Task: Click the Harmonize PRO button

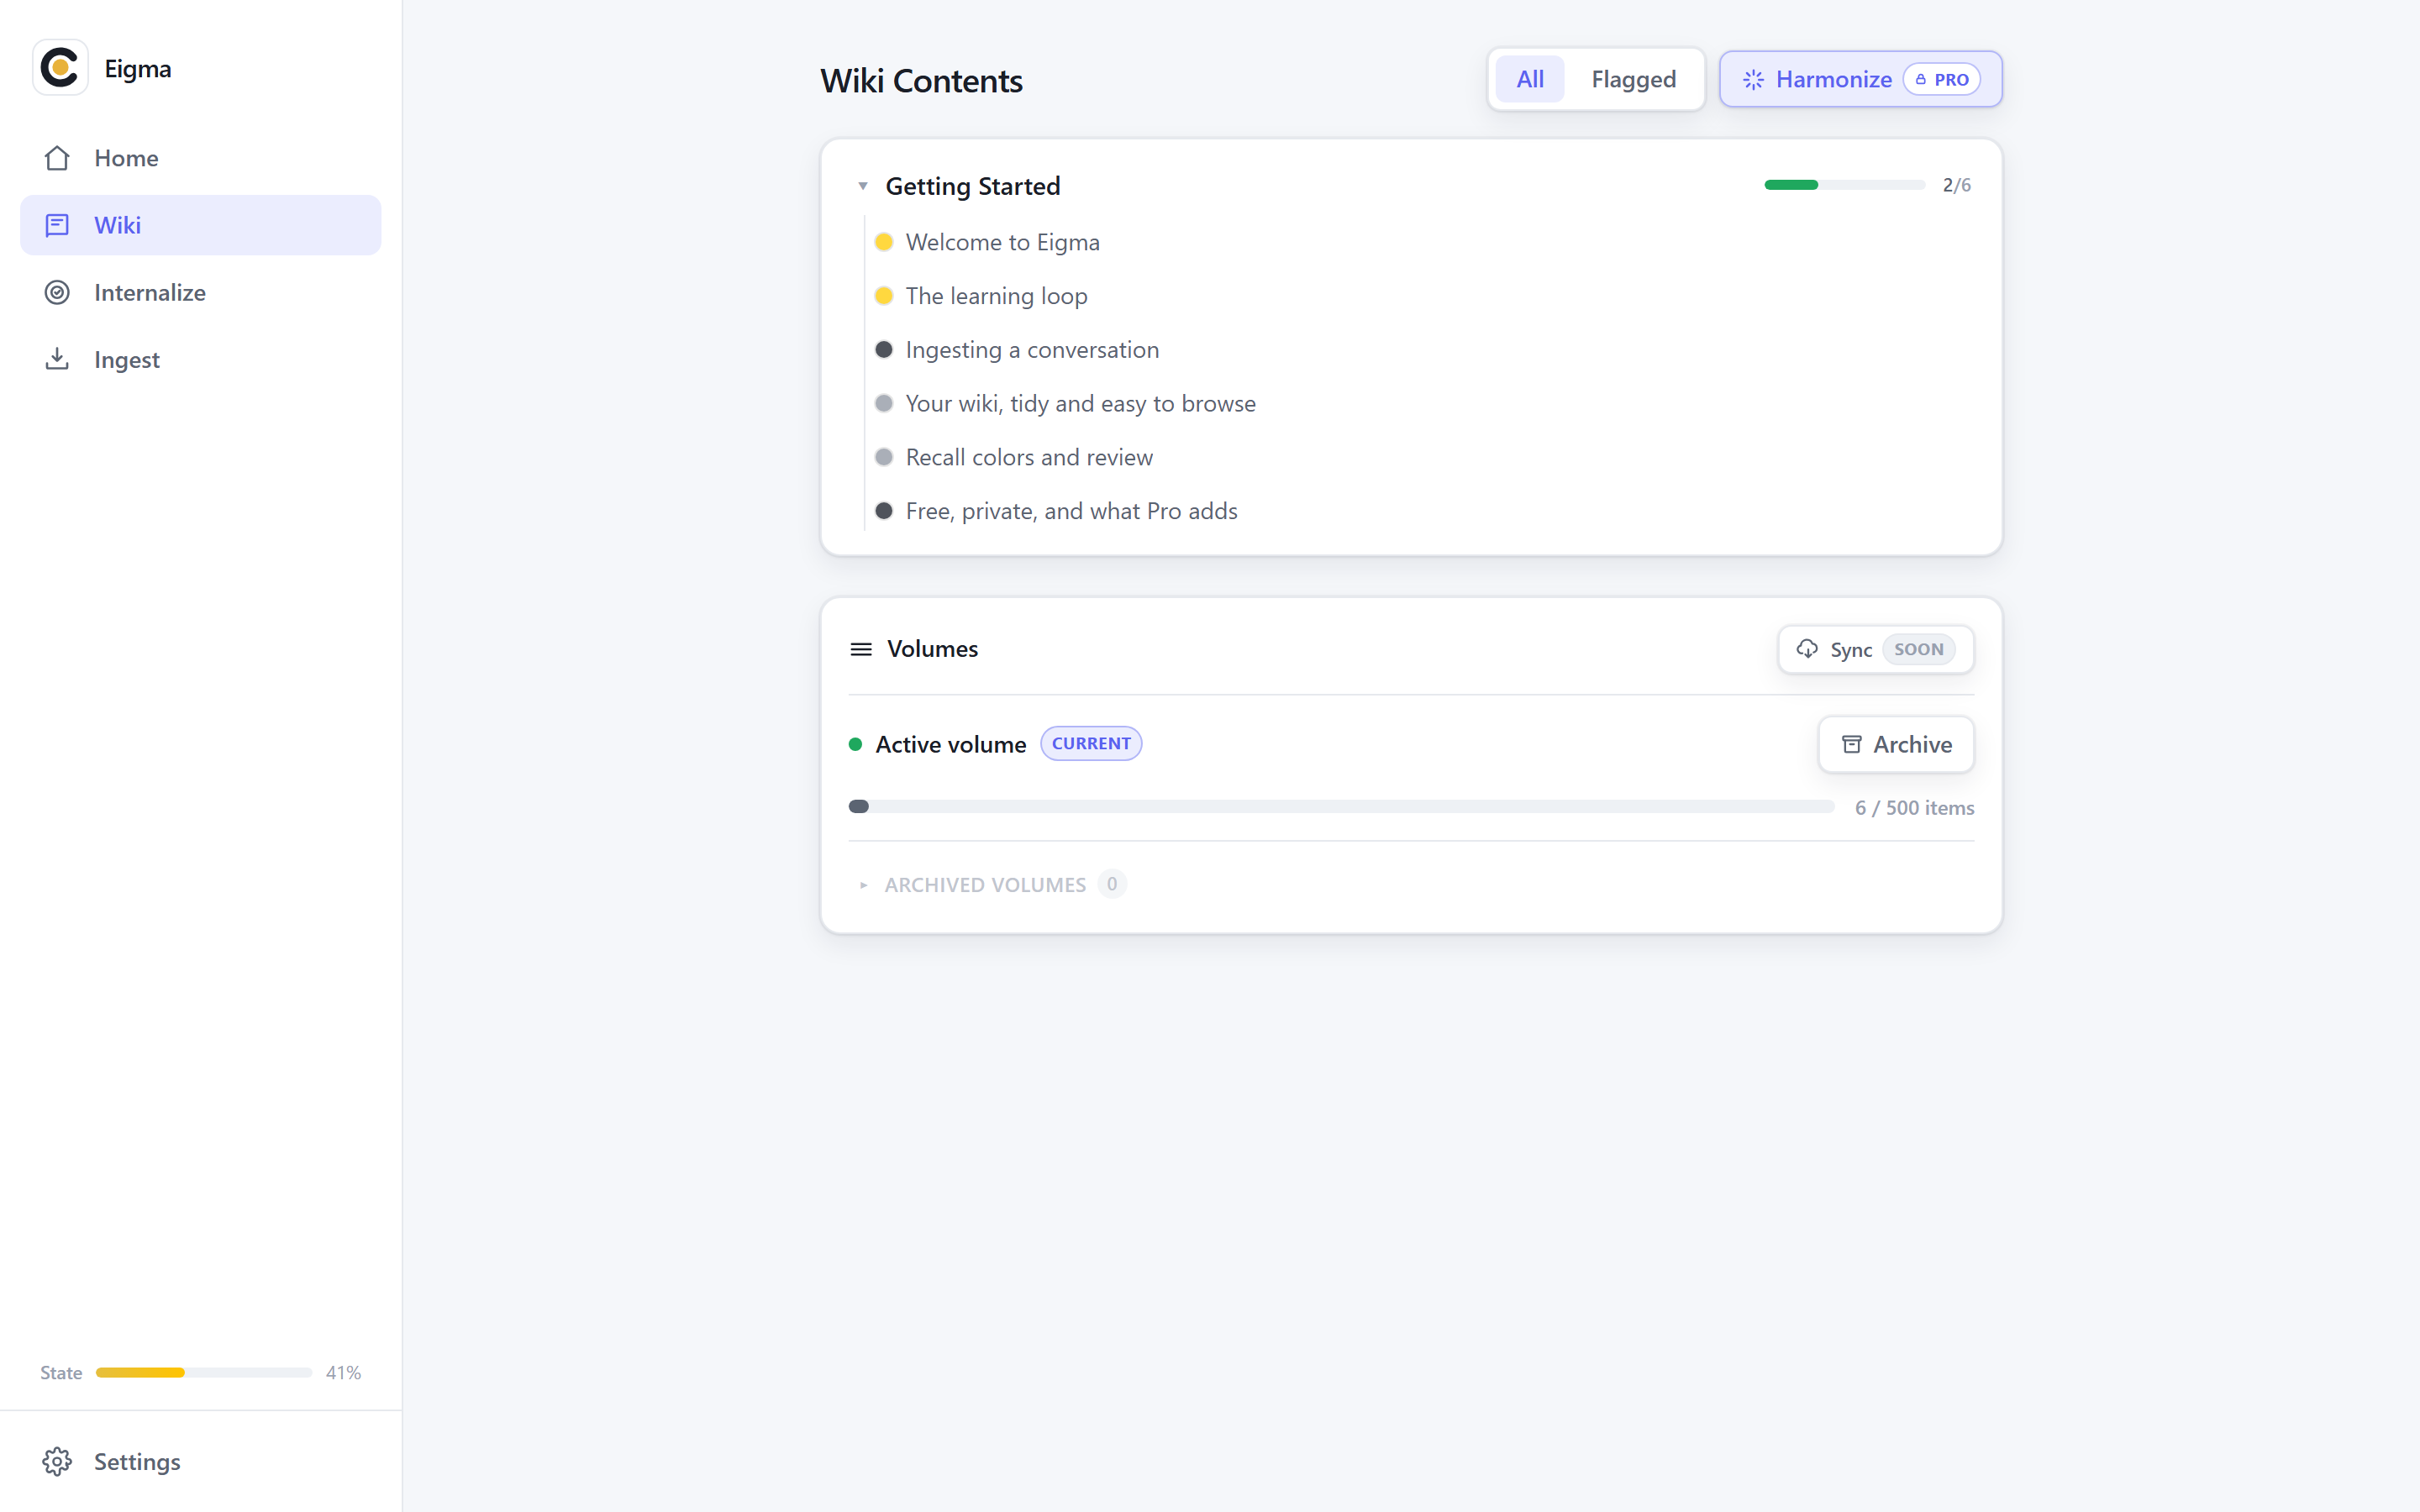Action: click(x=1860, y=79)
